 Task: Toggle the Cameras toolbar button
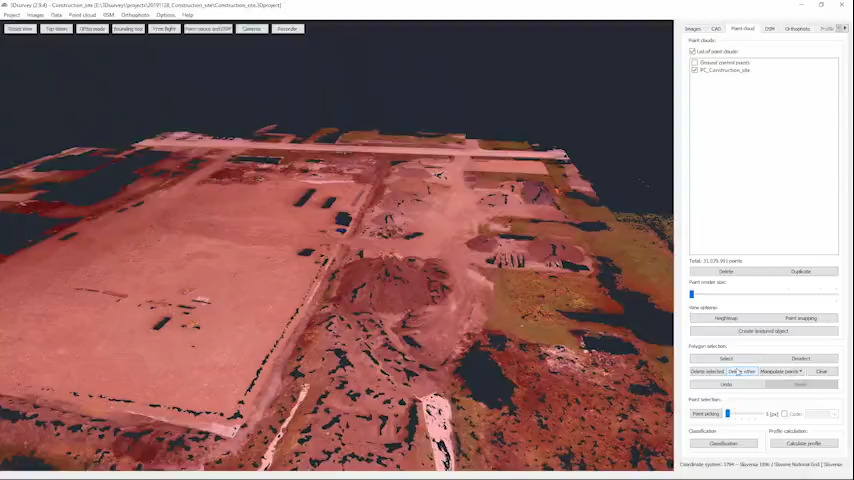click(x=252, y=29)
